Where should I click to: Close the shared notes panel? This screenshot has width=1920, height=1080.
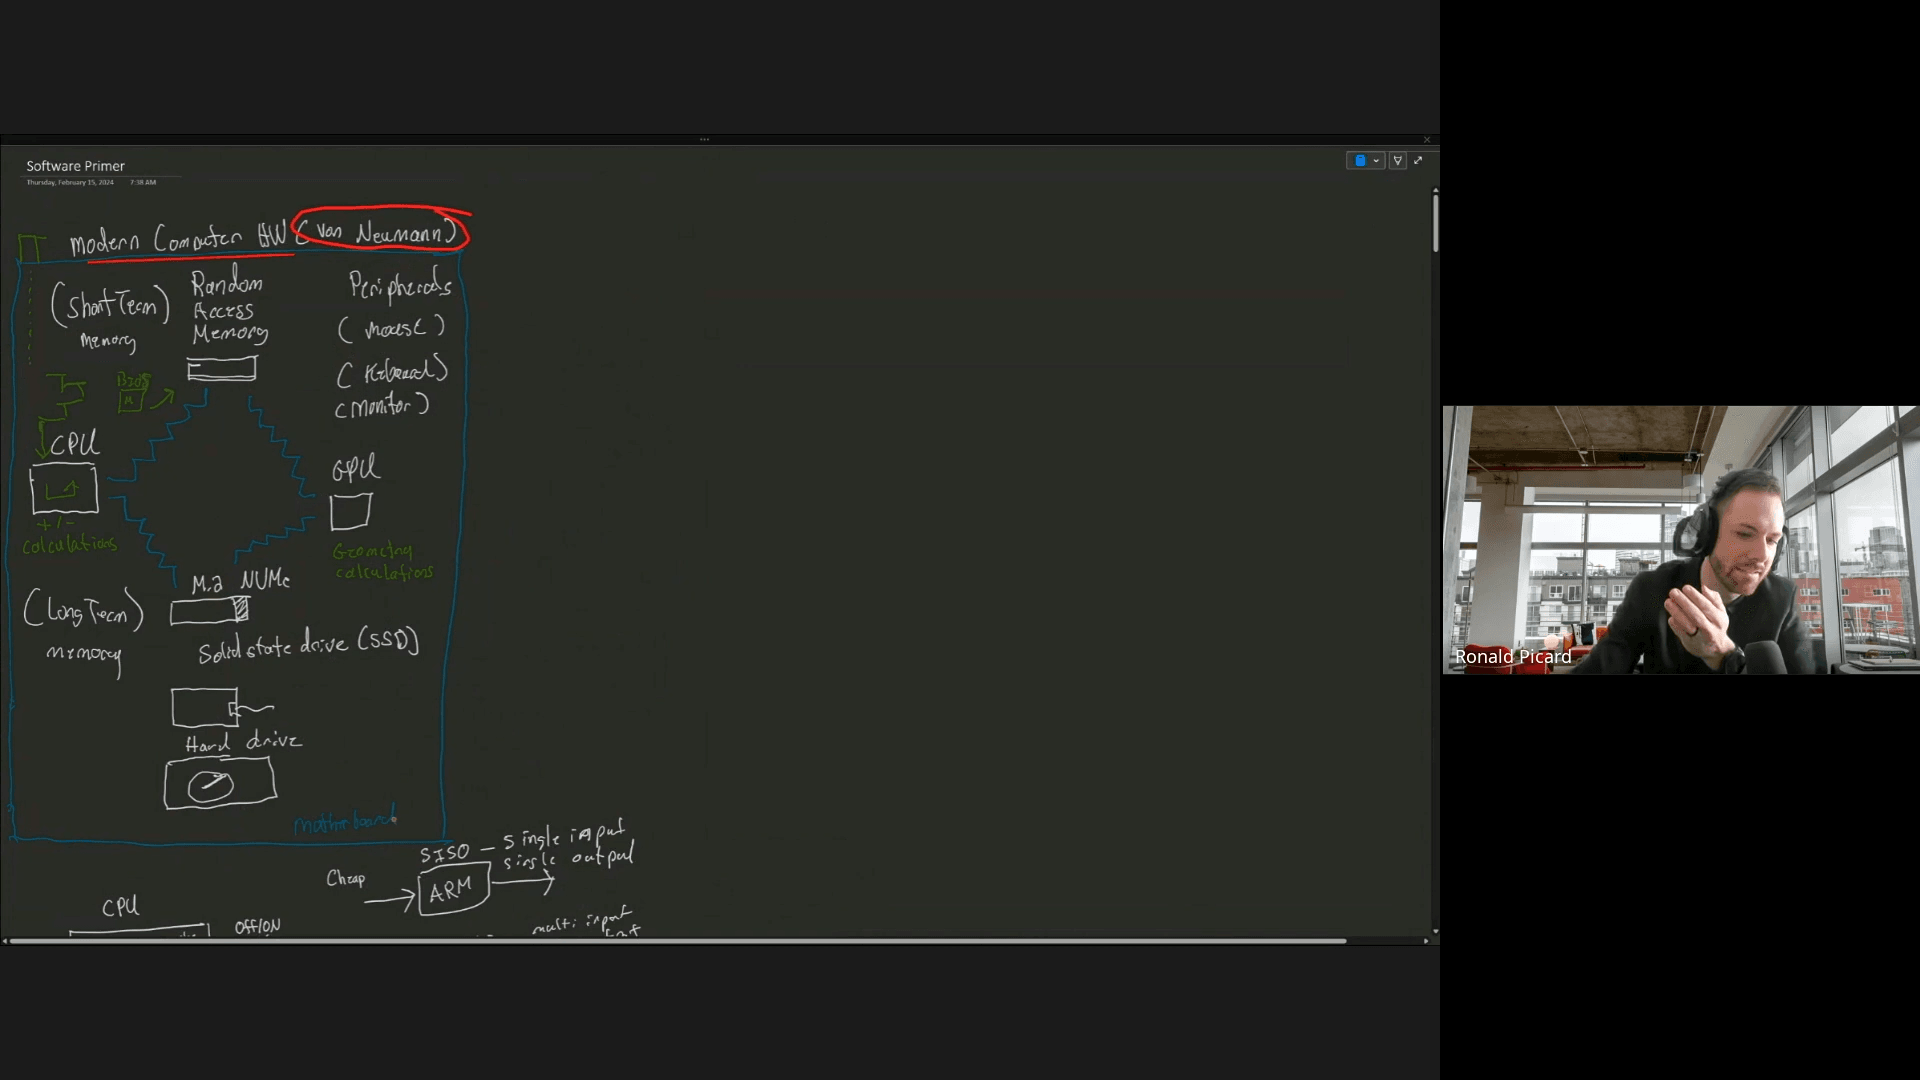(1427, 140)
